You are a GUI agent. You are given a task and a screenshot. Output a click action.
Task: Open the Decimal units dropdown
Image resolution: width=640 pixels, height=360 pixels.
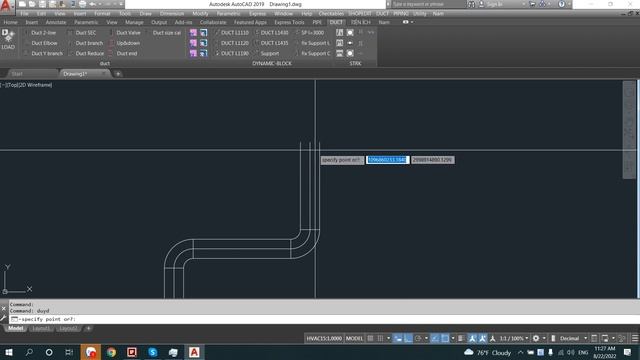[573, 338]
